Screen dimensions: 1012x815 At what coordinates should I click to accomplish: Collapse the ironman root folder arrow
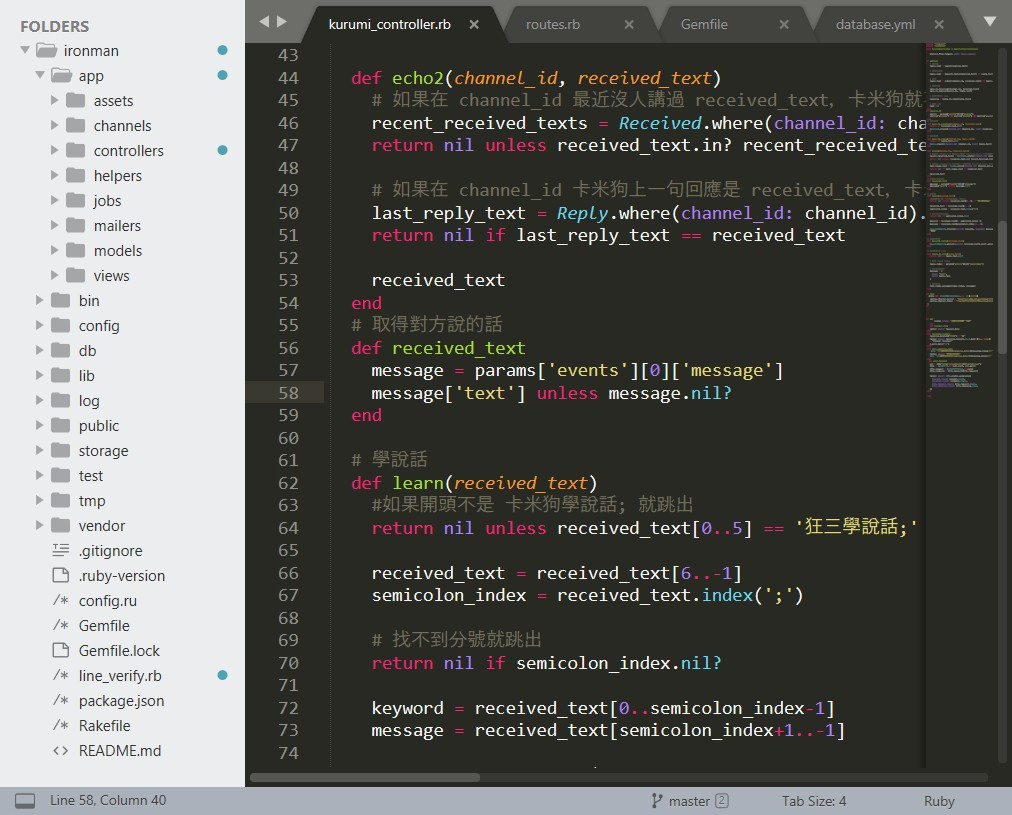click(25, 50)
